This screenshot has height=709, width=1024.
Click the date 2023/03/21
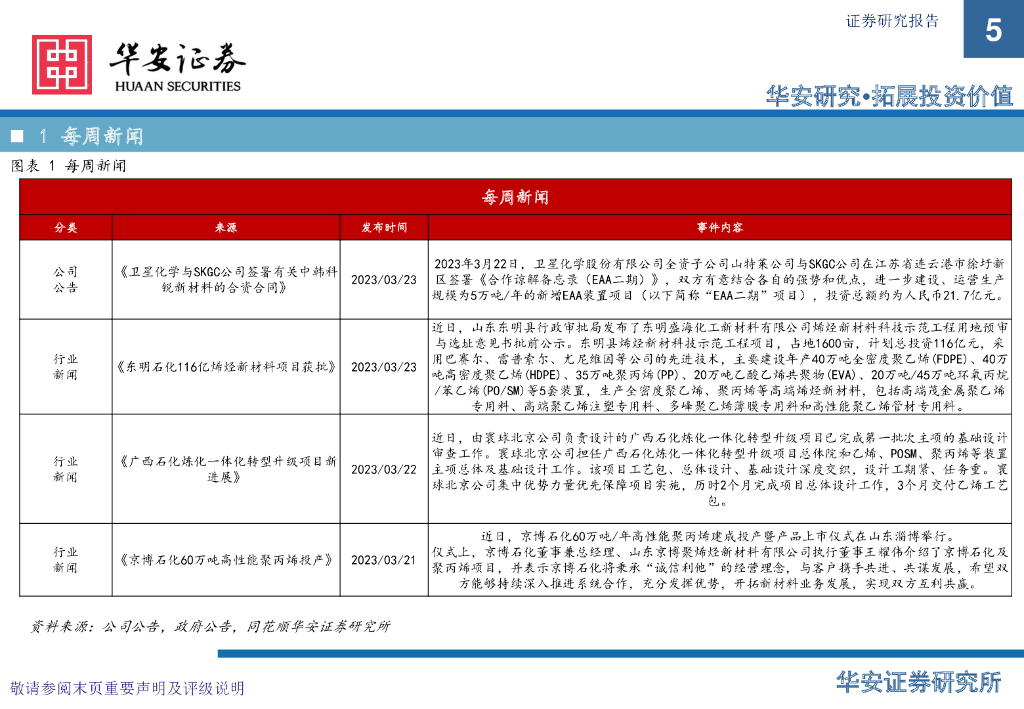coord(384,560)
